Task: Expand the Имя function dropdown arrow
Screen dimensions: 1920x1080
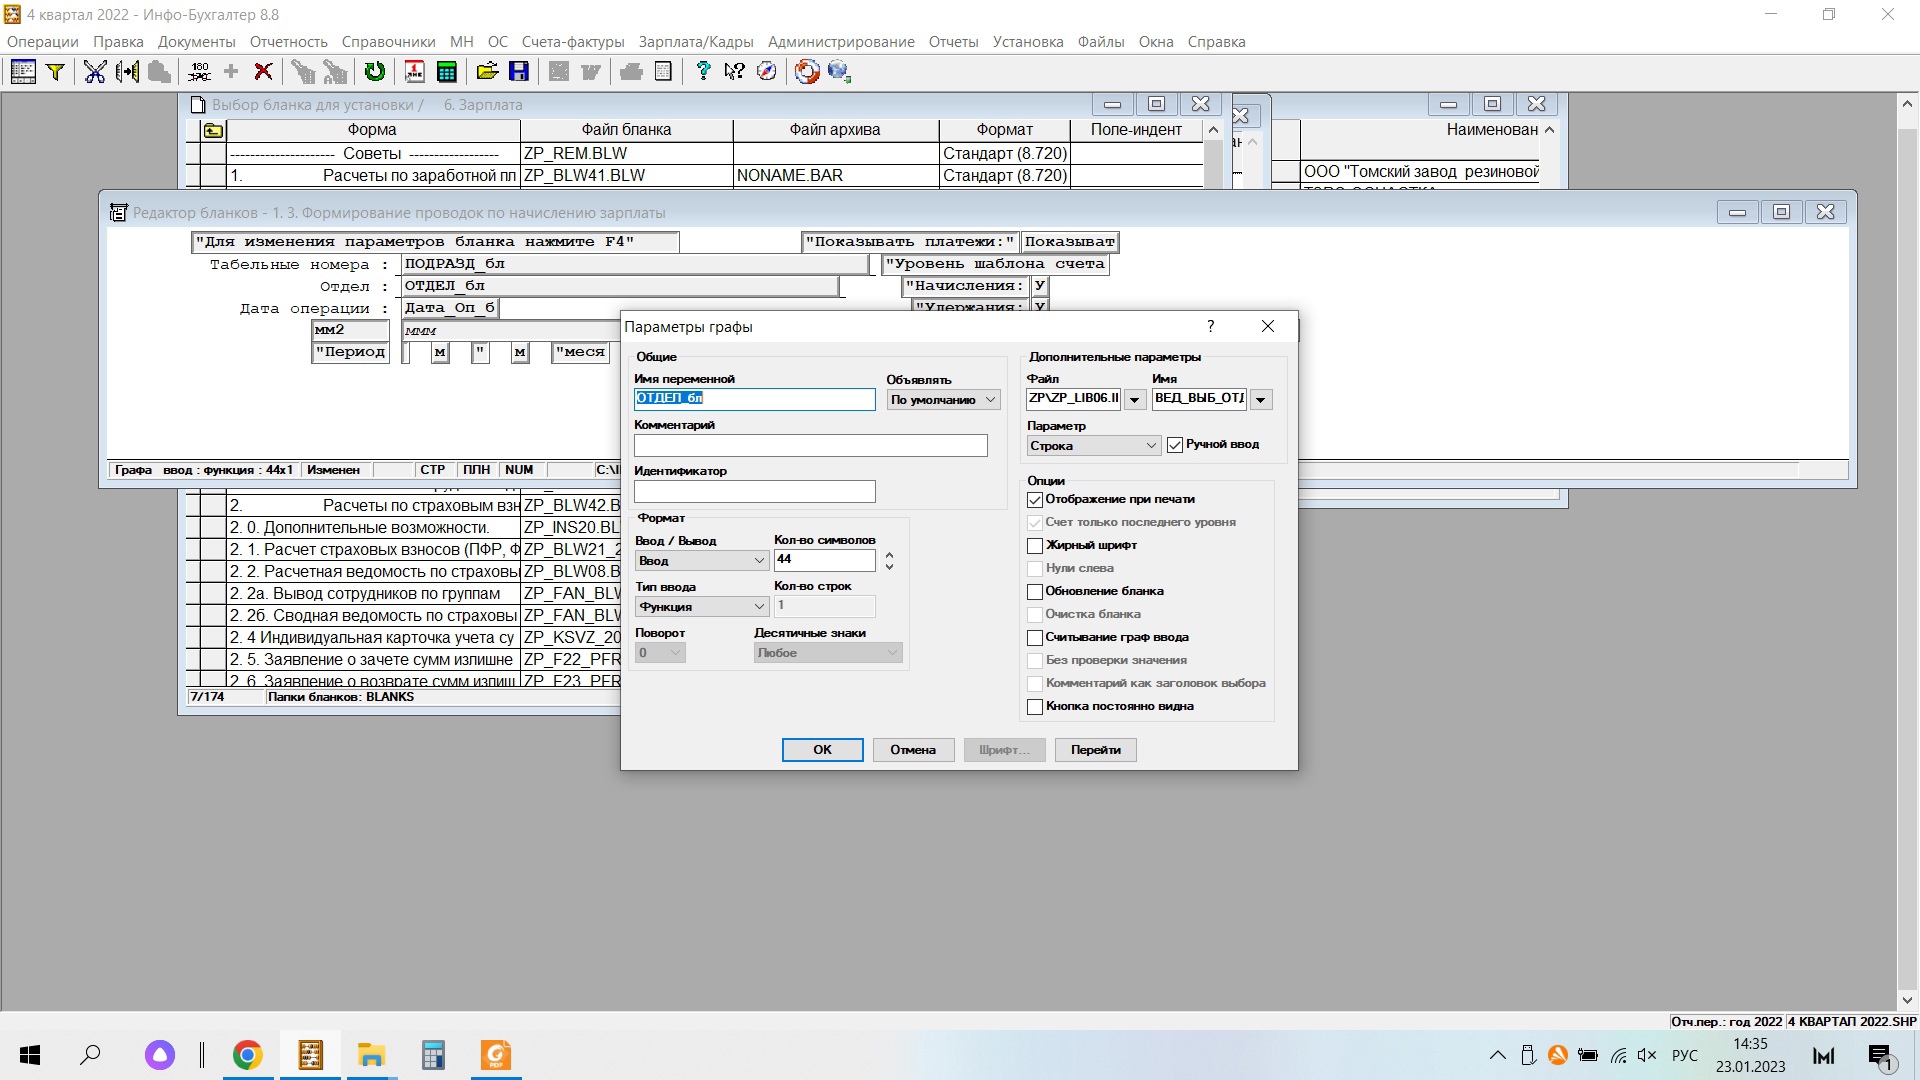Action: click(x=1261, y=400)
